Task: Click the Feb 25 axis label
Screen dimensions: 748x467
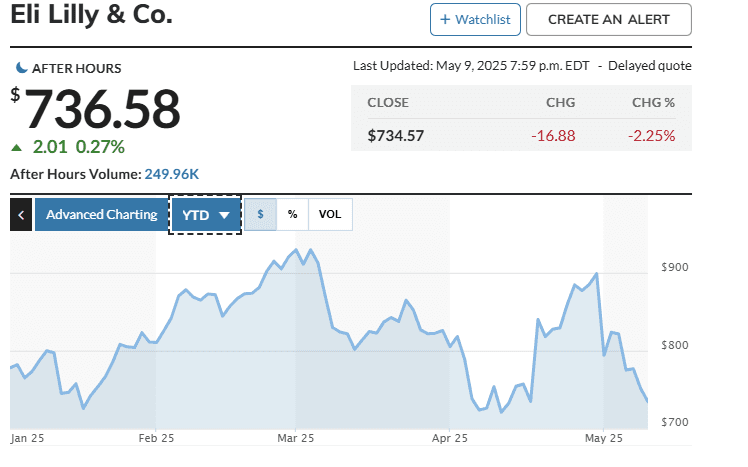Action: click(156, 438)
